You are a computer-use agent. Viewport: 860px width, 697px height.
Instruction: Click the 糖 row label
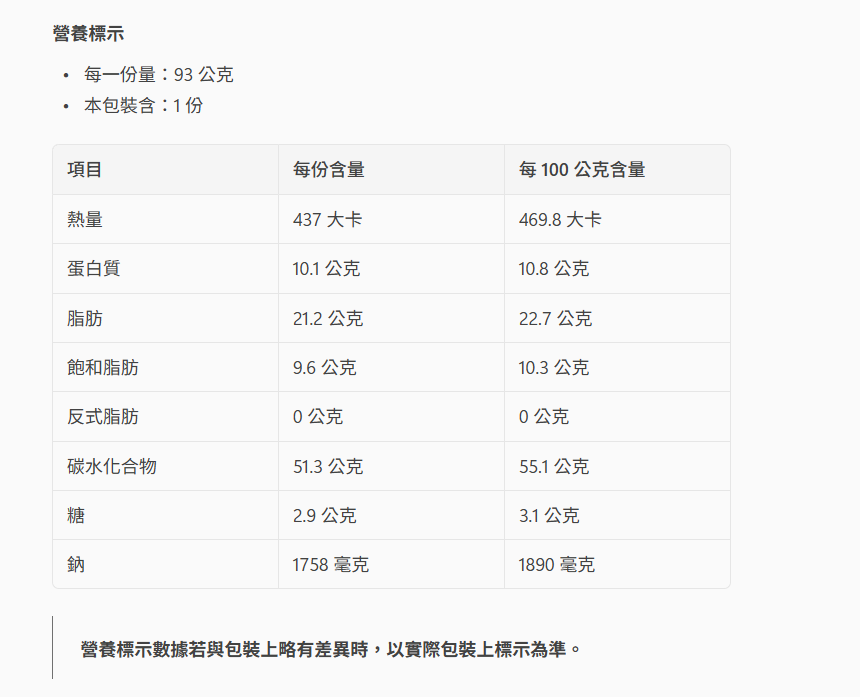click(x=76, y=516)
